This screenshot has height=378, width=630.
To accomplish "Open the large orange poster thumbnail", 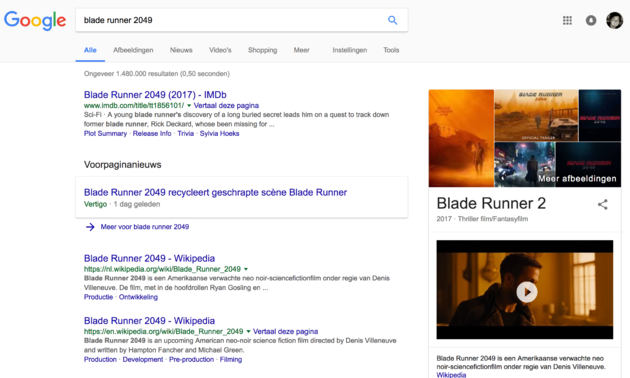I will [x=461, y=138].
